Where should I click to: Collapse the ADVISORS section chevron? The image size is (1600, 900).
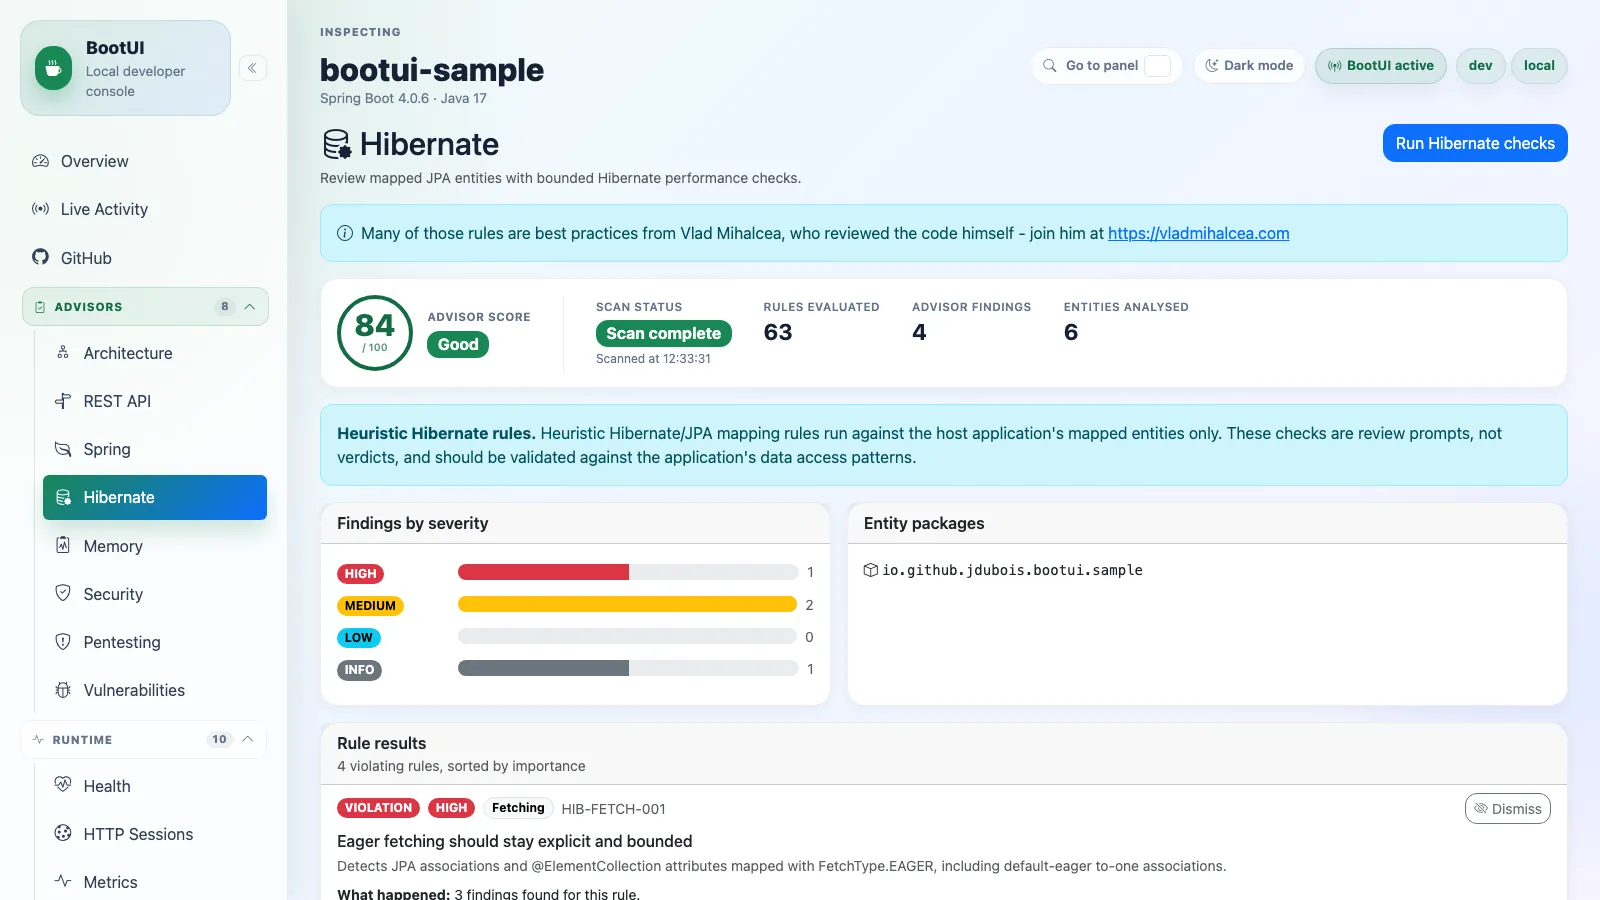[x=250, y=307]
